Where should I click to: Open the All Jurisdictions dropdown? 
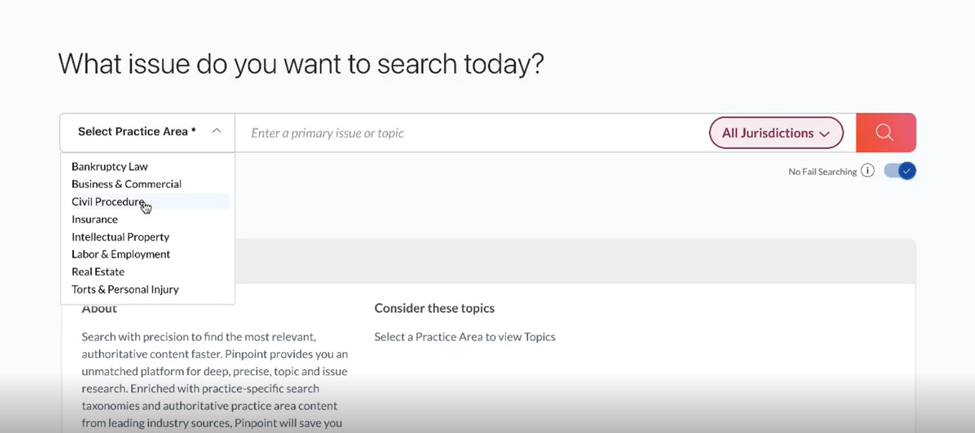tap(776, 133)
